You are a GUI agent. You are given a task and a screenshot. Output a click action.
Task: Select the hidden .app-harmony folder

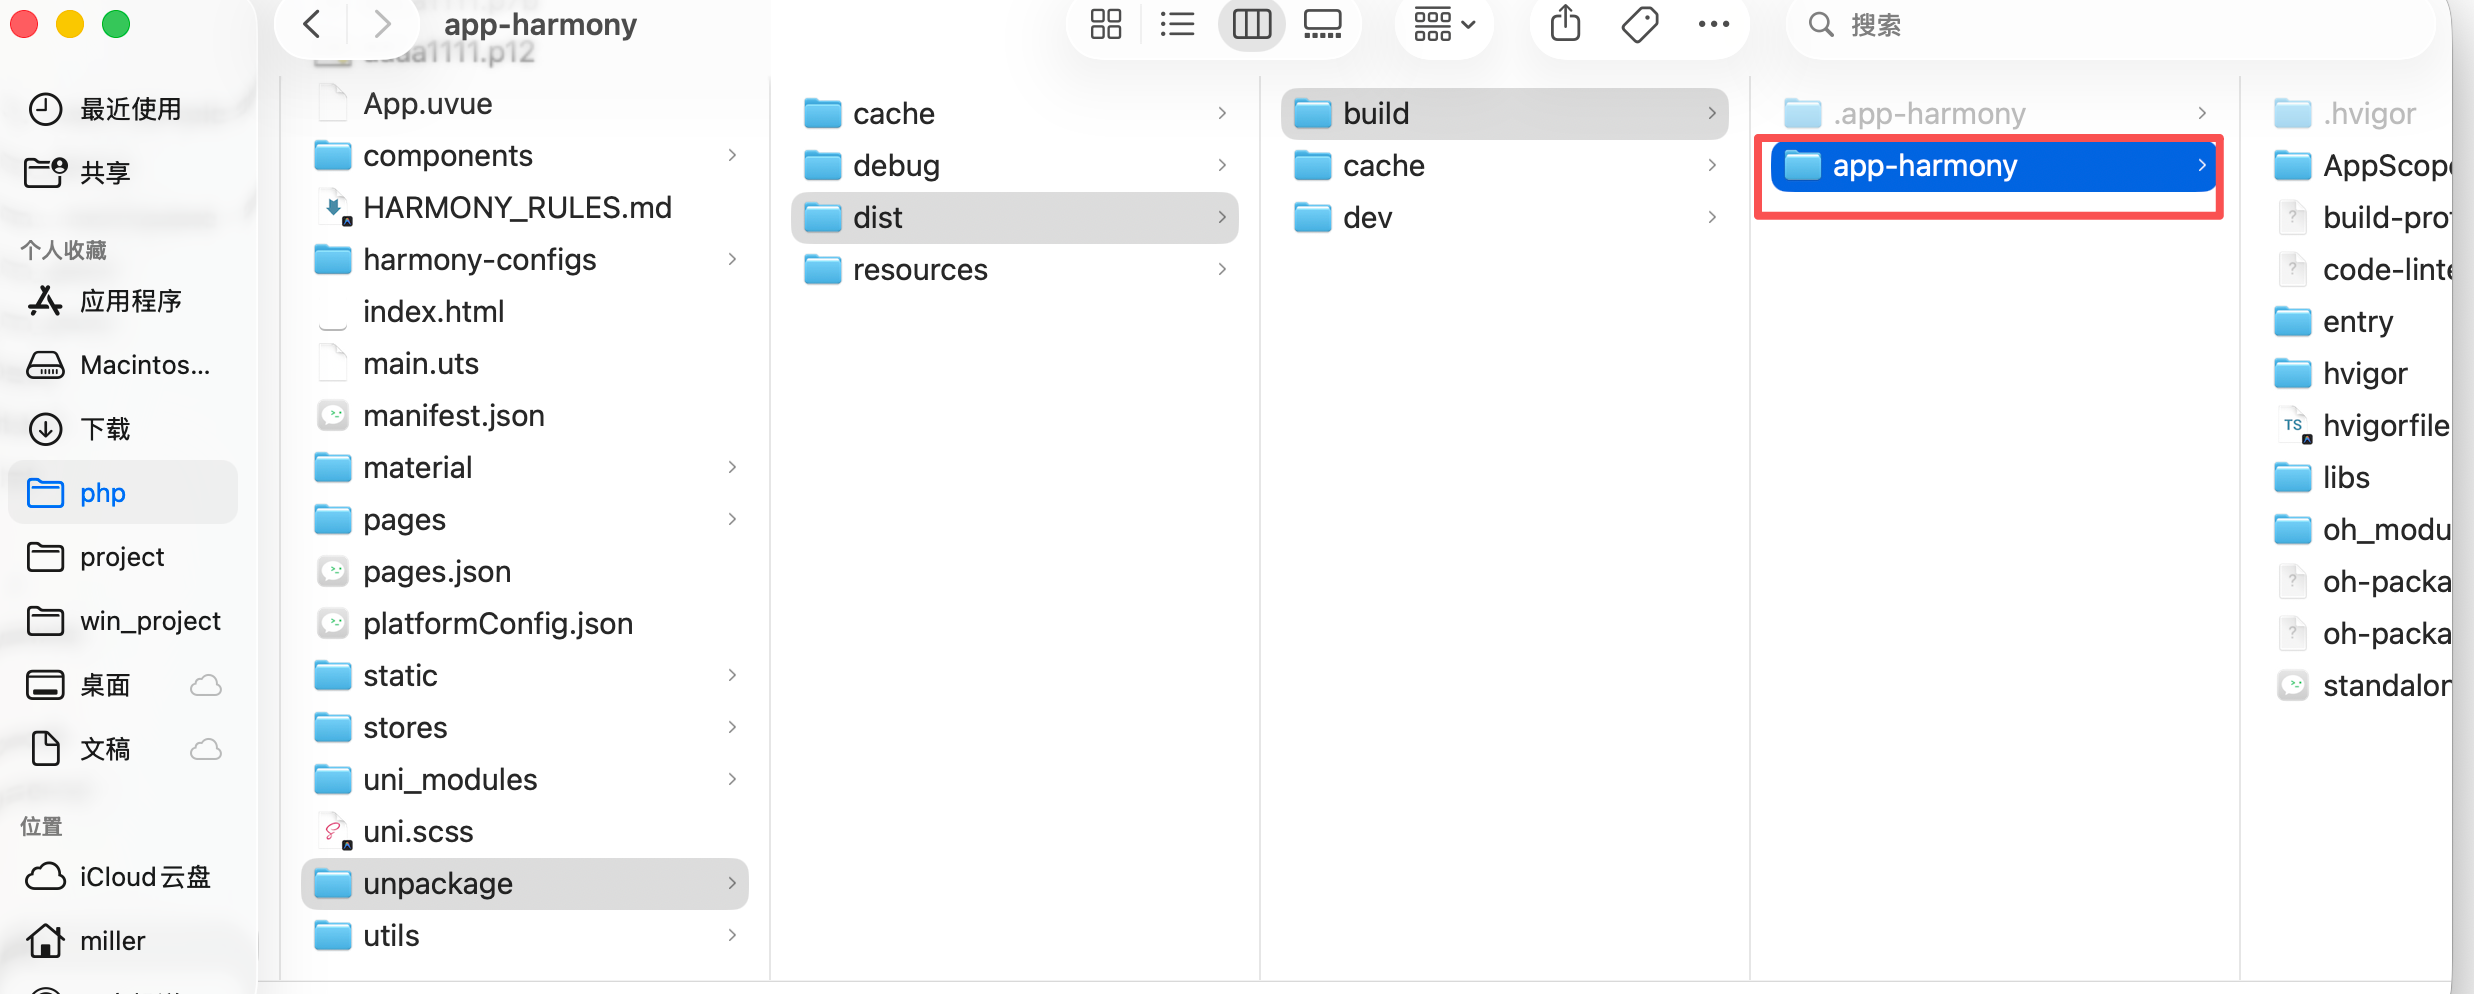point(1994,114)
